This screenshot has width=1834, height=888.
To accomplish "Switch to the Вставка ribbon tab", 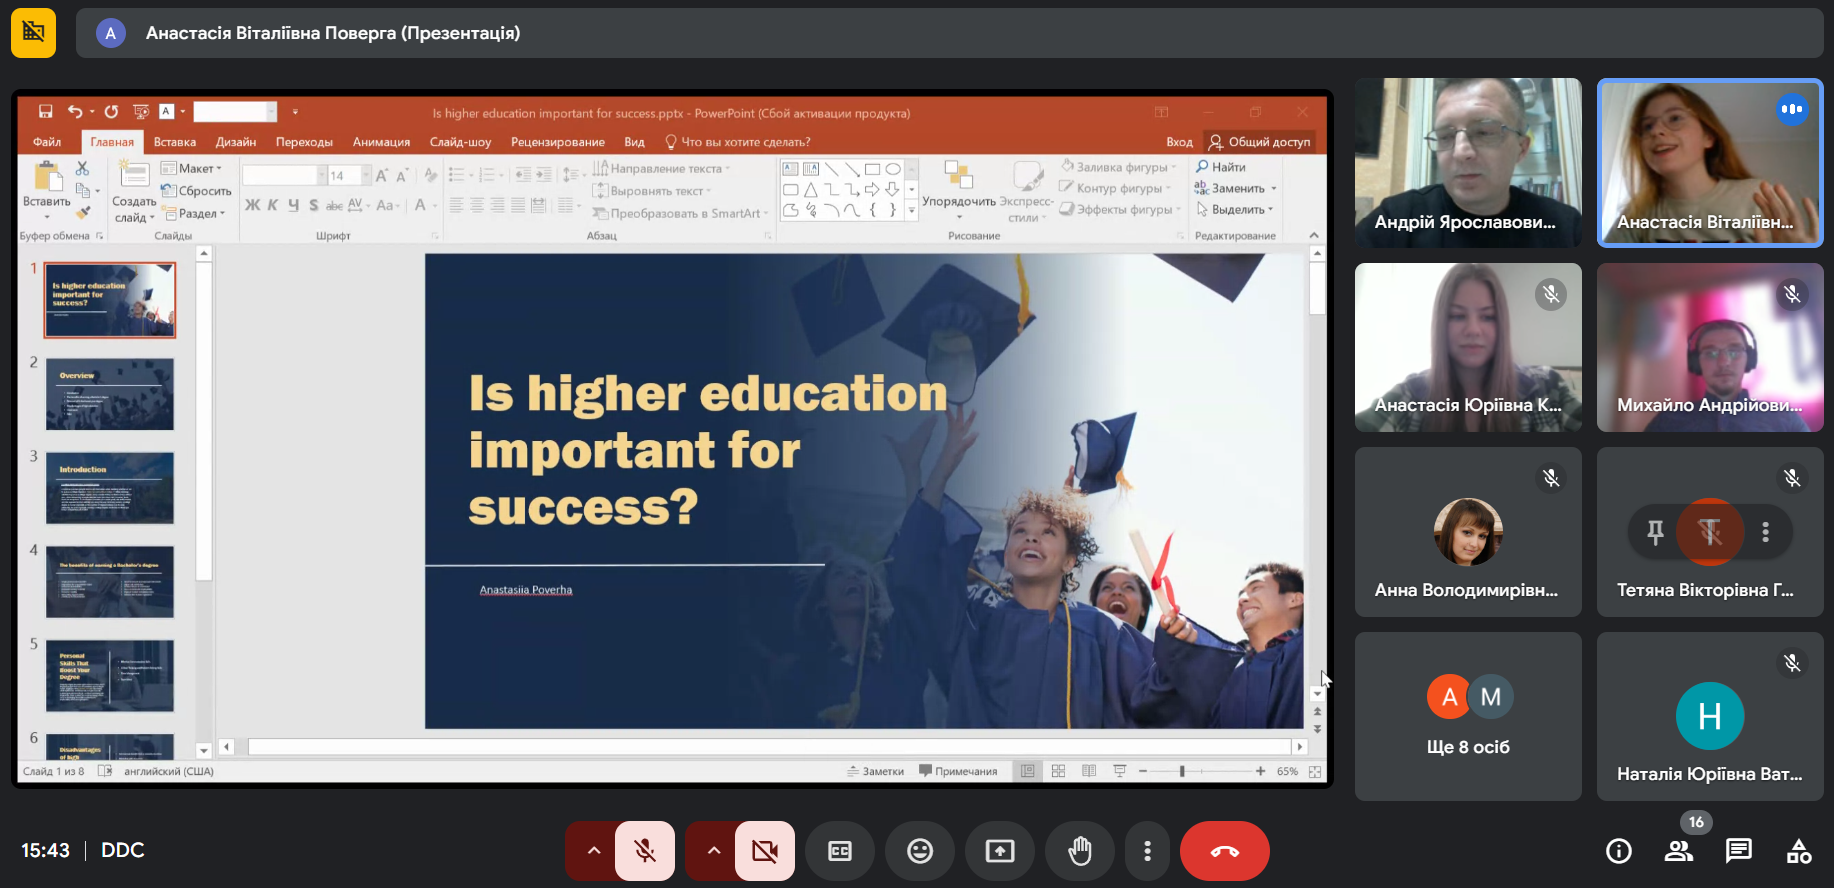I will click(x=175, y=142).
